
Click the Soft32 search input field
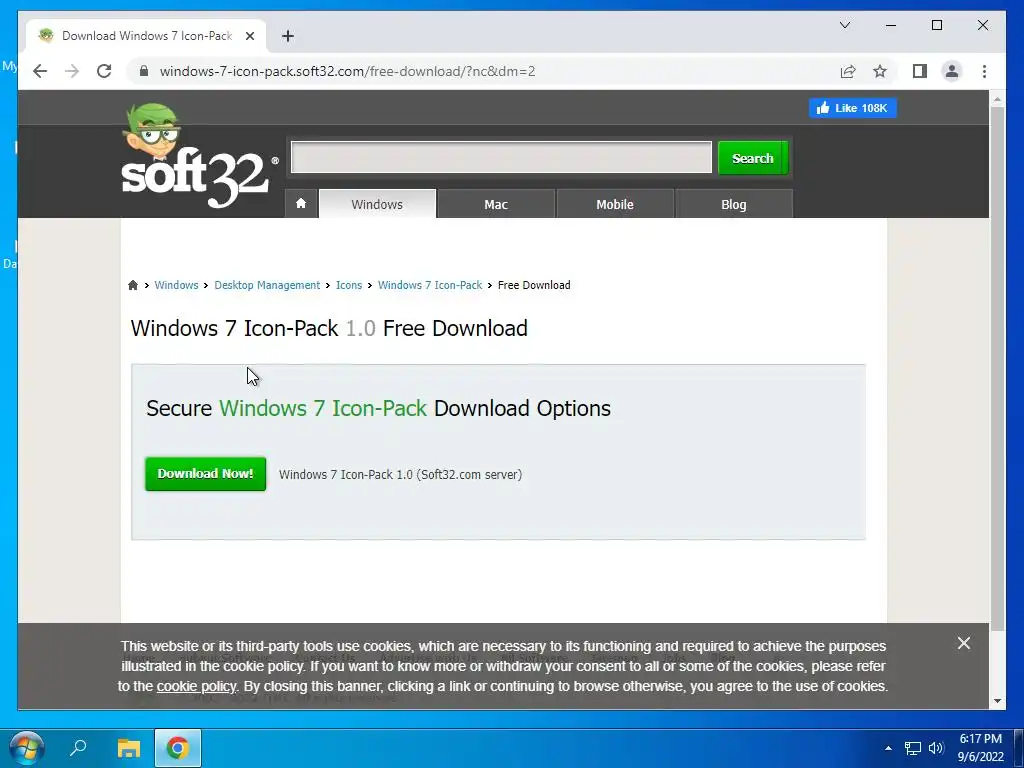click(501, 157)
